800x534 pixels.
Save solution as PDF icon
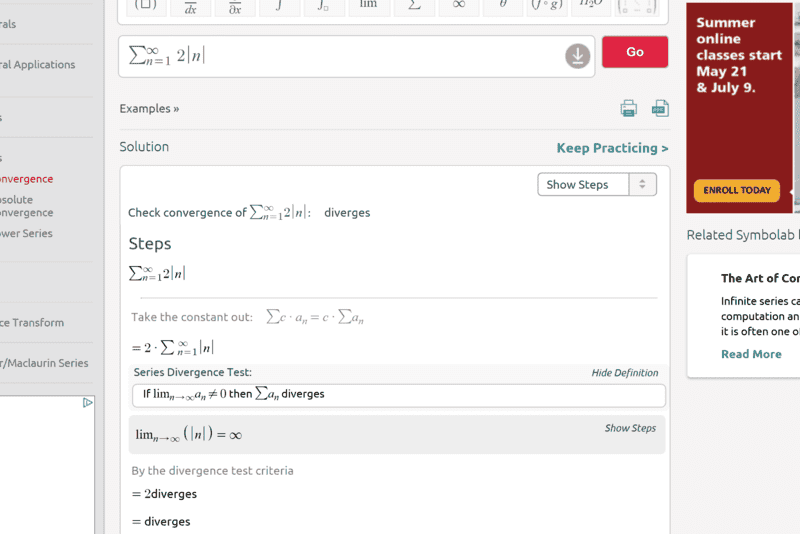(660, 109)
